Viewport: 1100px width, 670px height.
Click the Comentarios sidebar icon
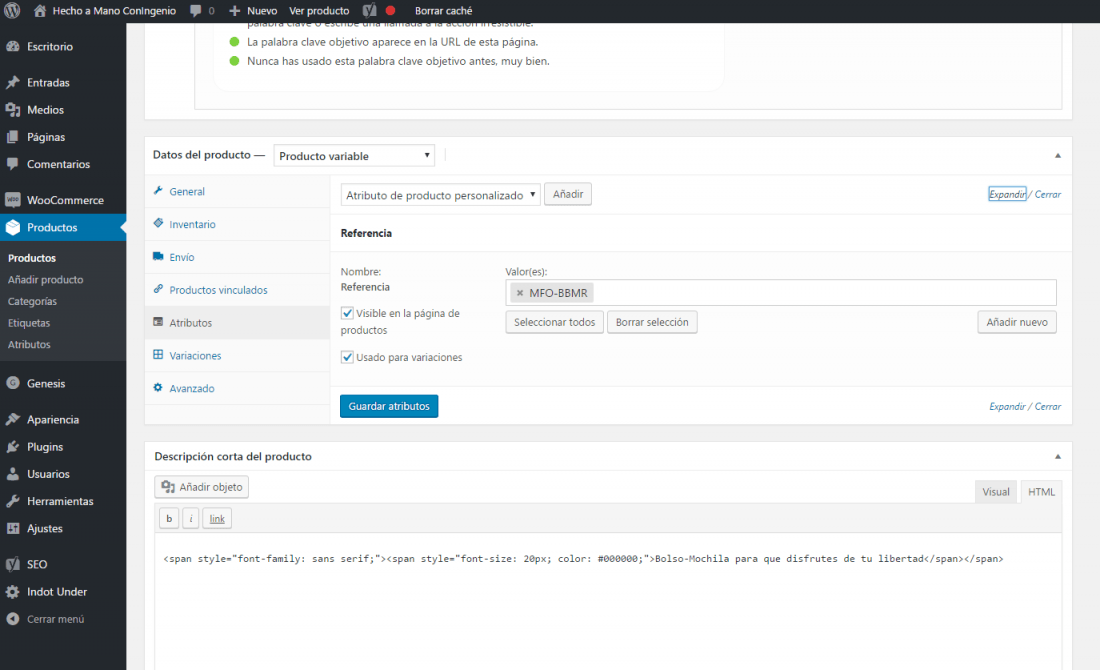pyautogui.click(x=13, y=163)
